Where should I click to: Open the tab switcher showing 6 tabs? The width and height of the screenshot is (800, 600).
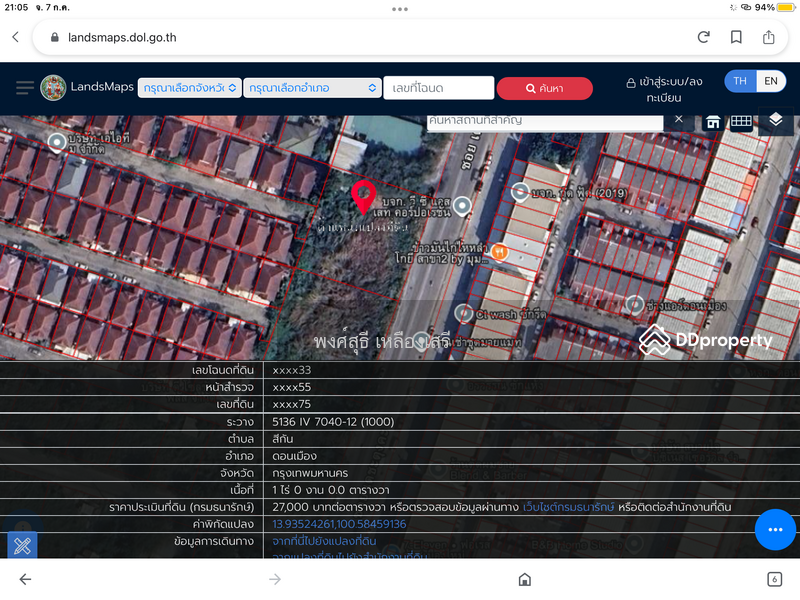774,579
